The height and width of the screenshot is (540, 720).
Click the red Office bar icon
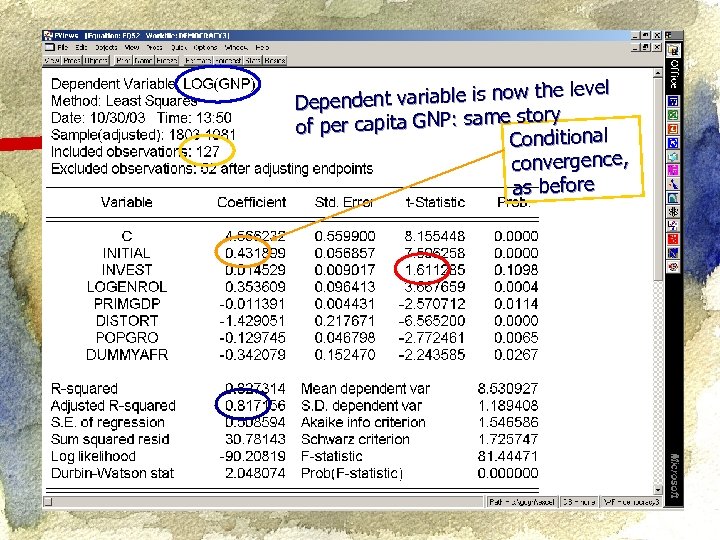click(673, 239)
